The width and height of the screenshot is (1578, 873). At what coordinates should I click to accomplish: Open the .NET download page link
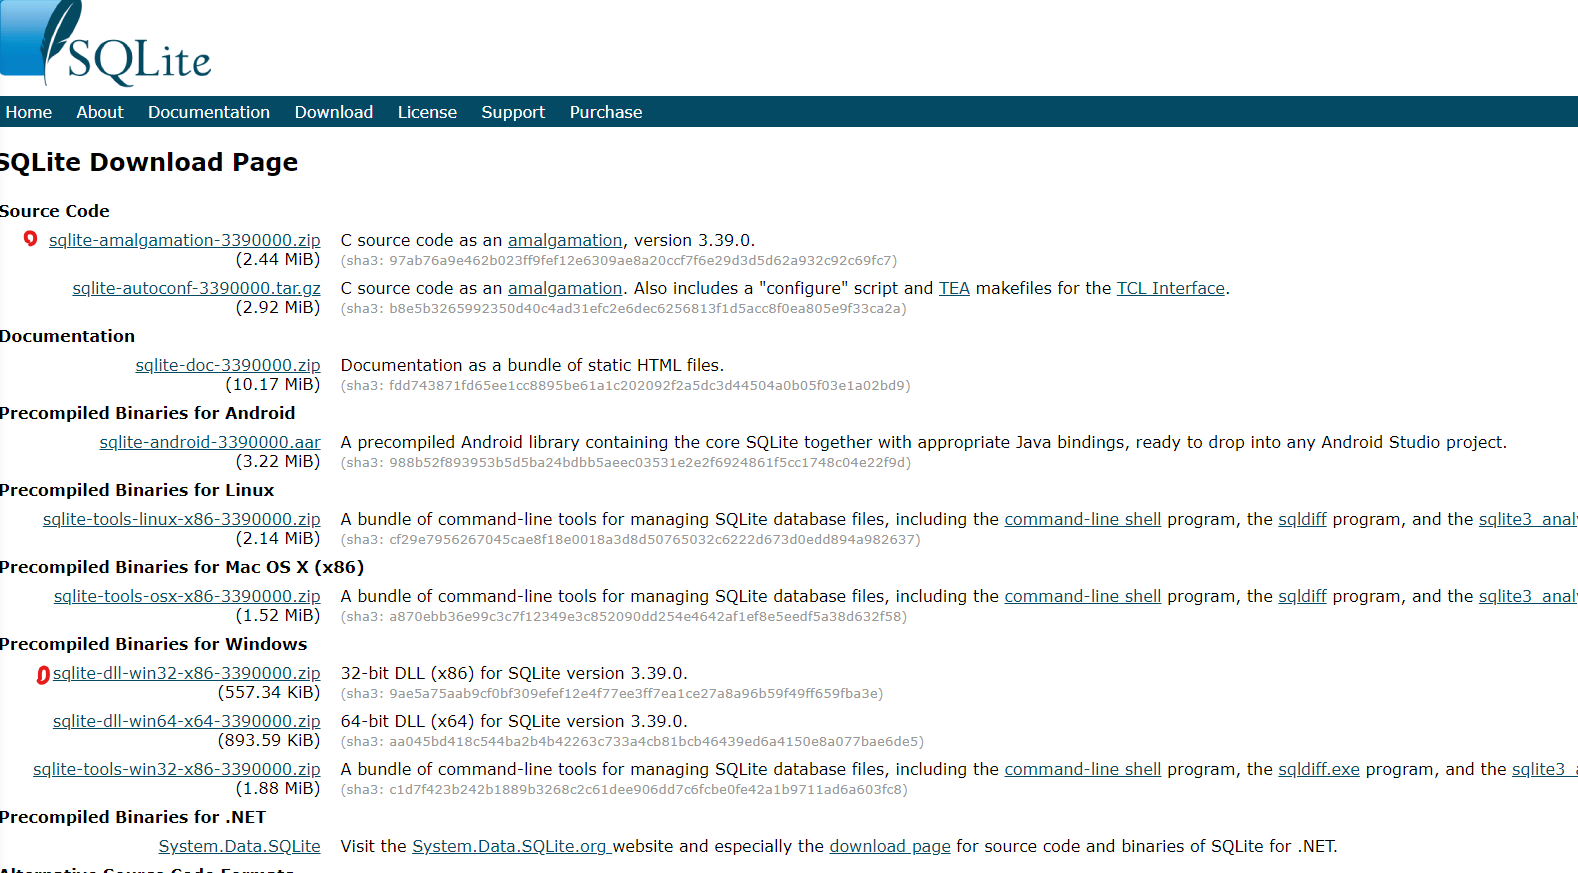click(890, 846)
